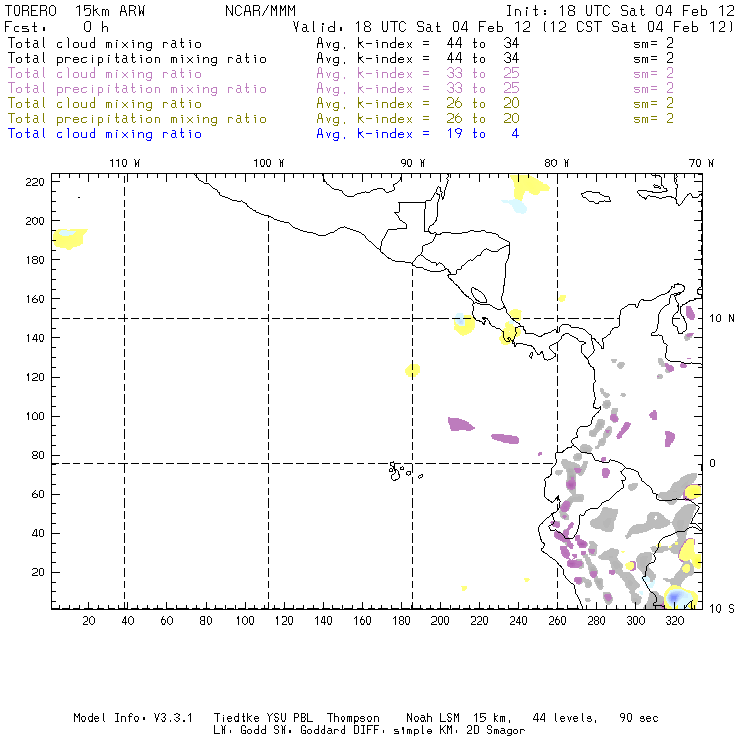Image resolution: width=740 pixels, height=740 pixels.
Task: Click the '100 W' longitude label
Action: pyautogui.click(x=269, y=163)
